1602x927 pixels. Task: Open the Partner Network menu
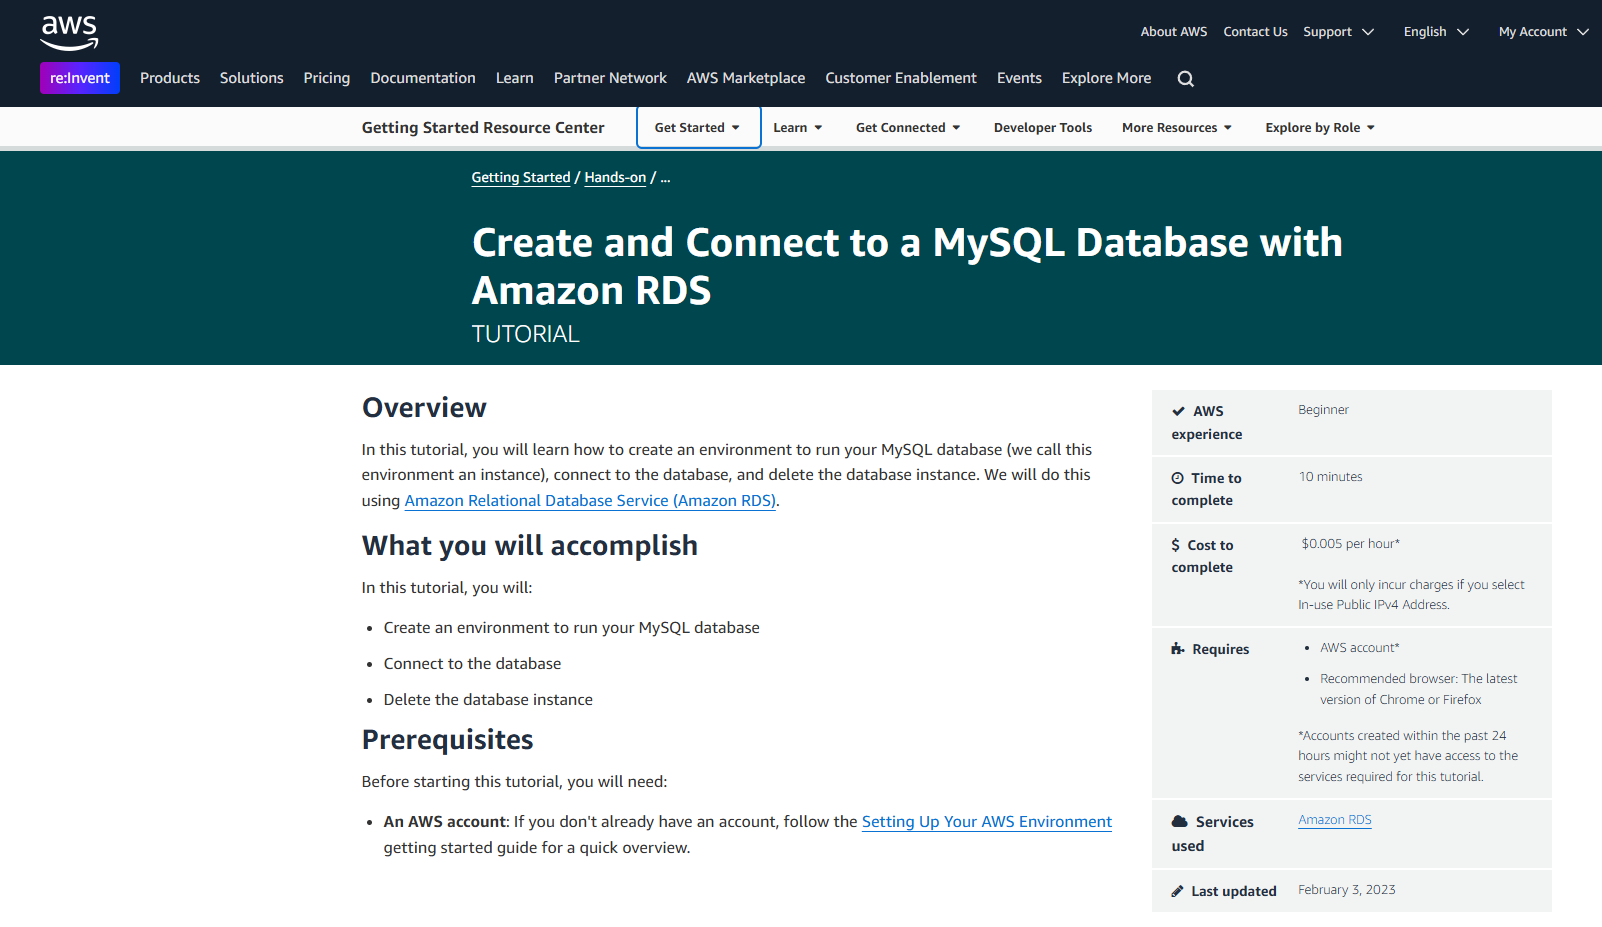(610, 78)
